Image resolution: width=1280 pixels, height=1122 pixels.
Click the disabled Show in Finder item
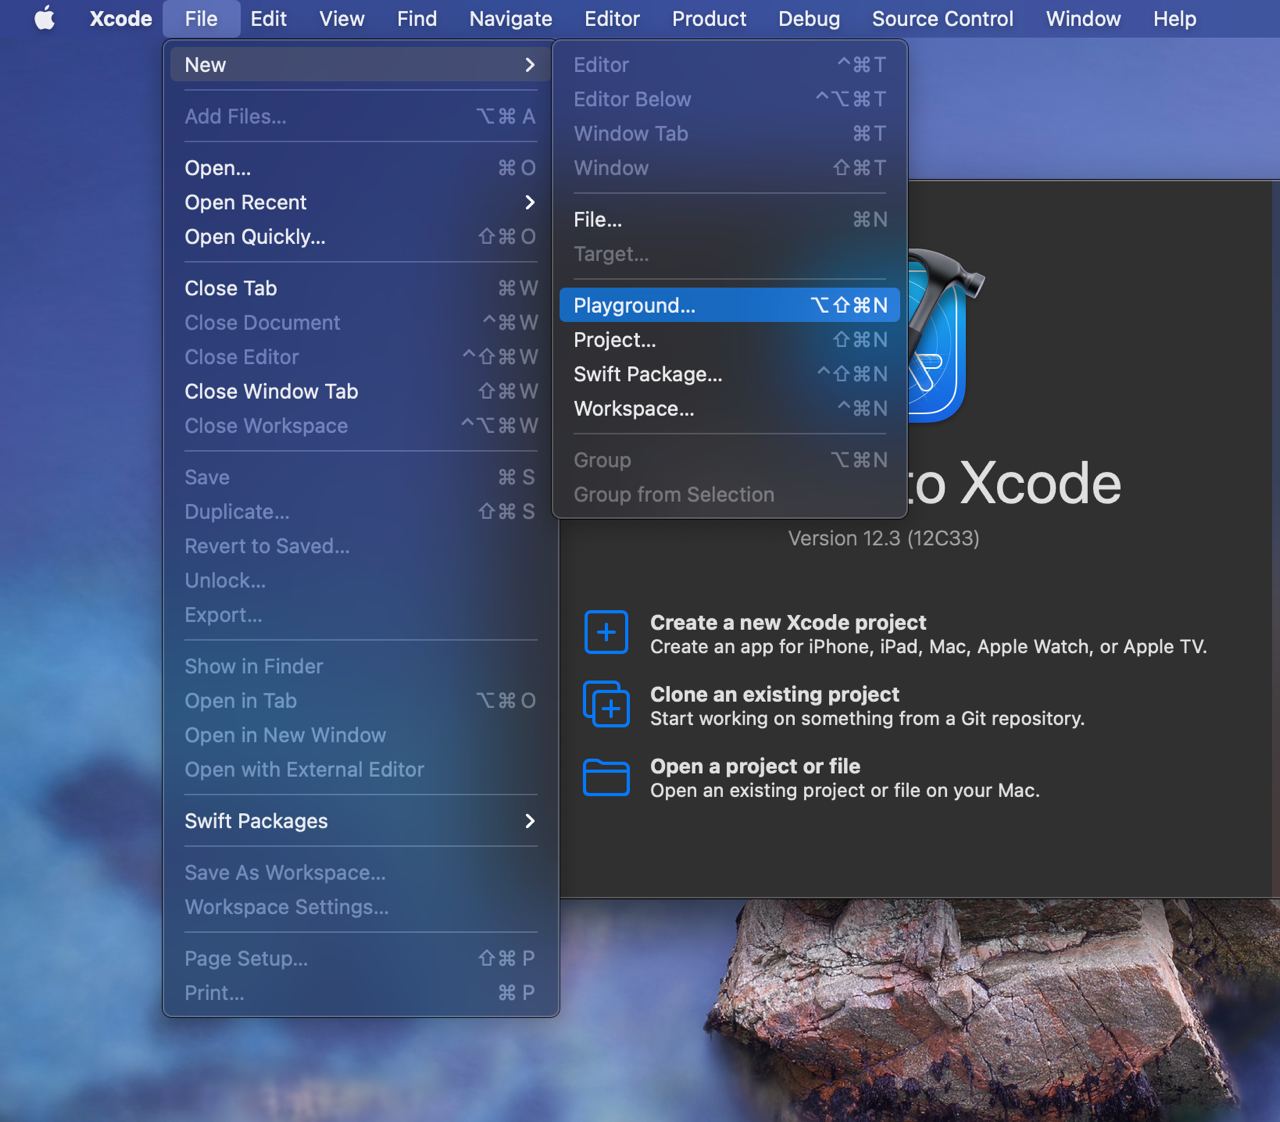361,667
